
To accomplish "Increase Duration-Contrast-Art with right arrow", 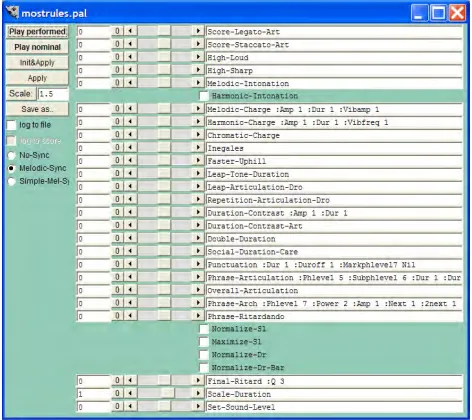I will pos(198,225).
